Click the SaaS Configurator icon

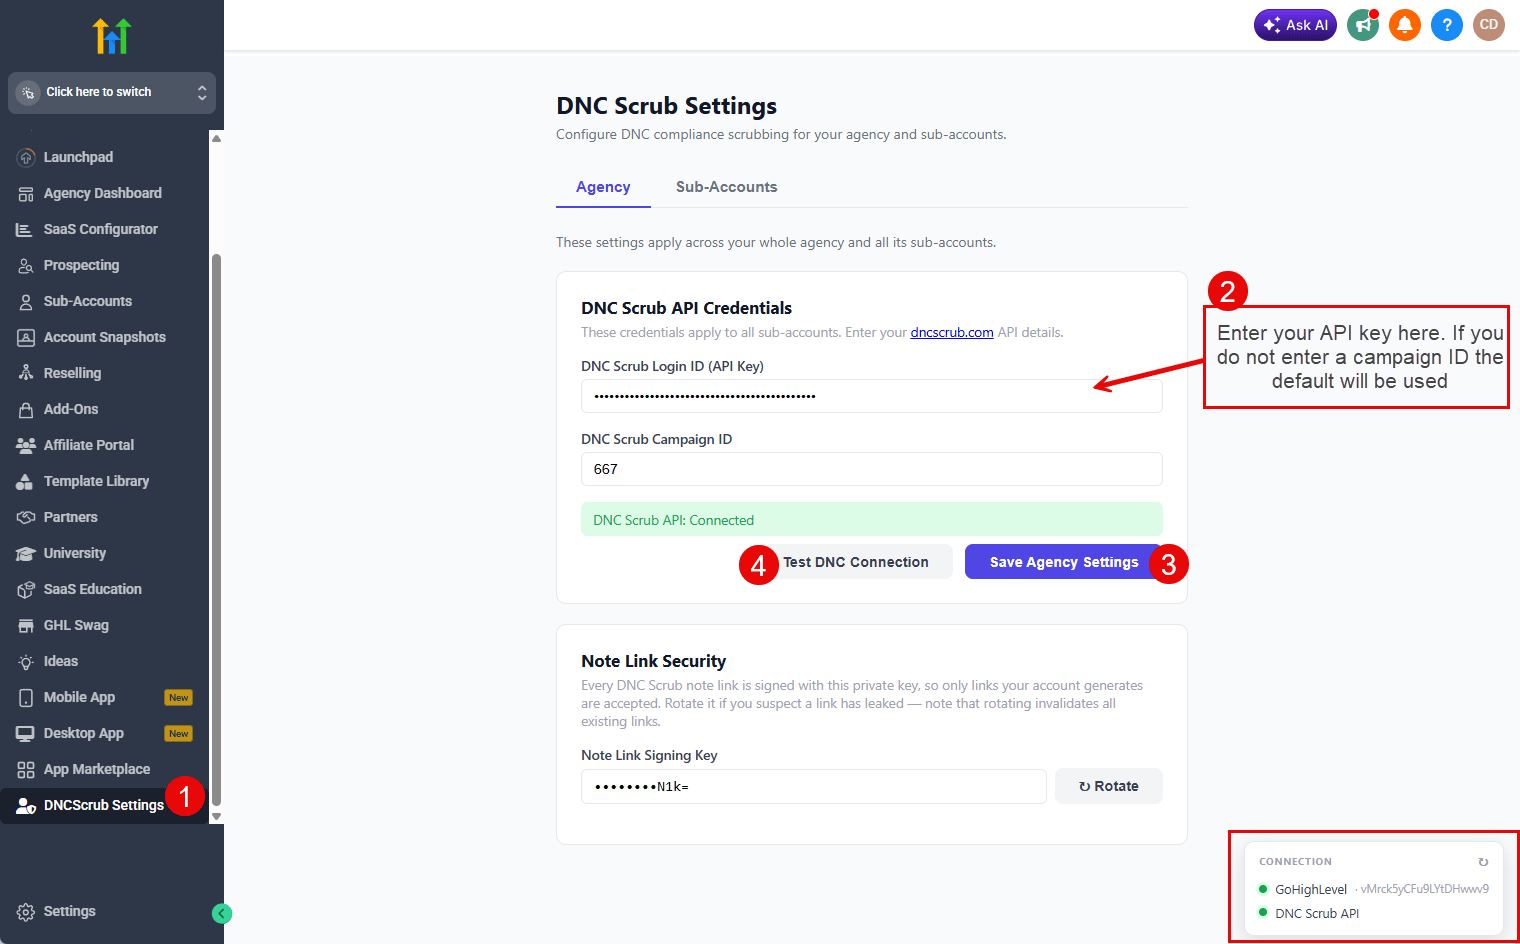coord(26,229)
